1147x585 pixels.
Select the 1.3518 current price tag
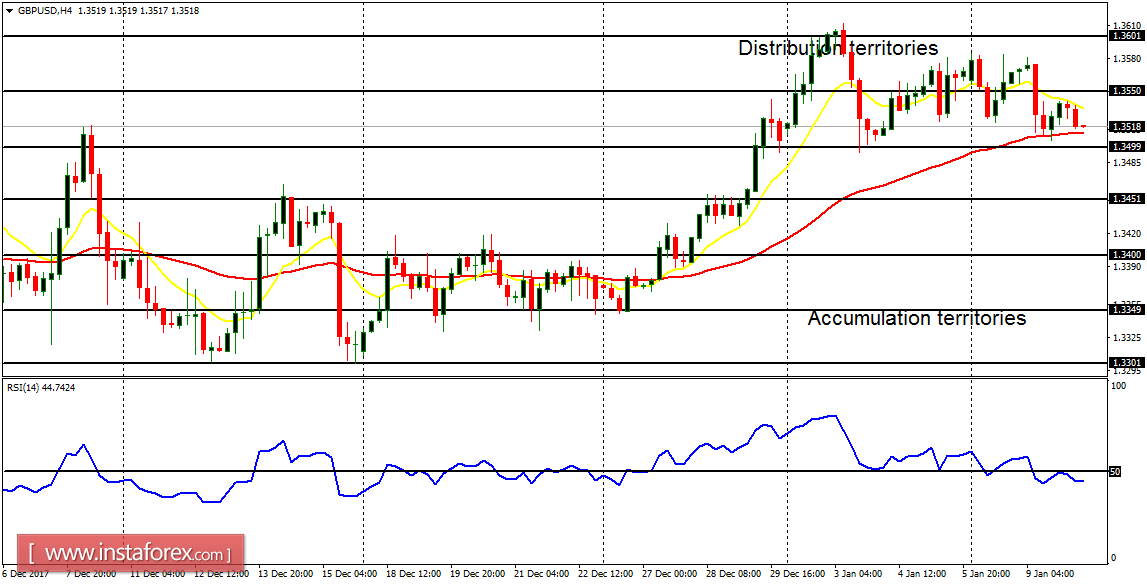1128,128
